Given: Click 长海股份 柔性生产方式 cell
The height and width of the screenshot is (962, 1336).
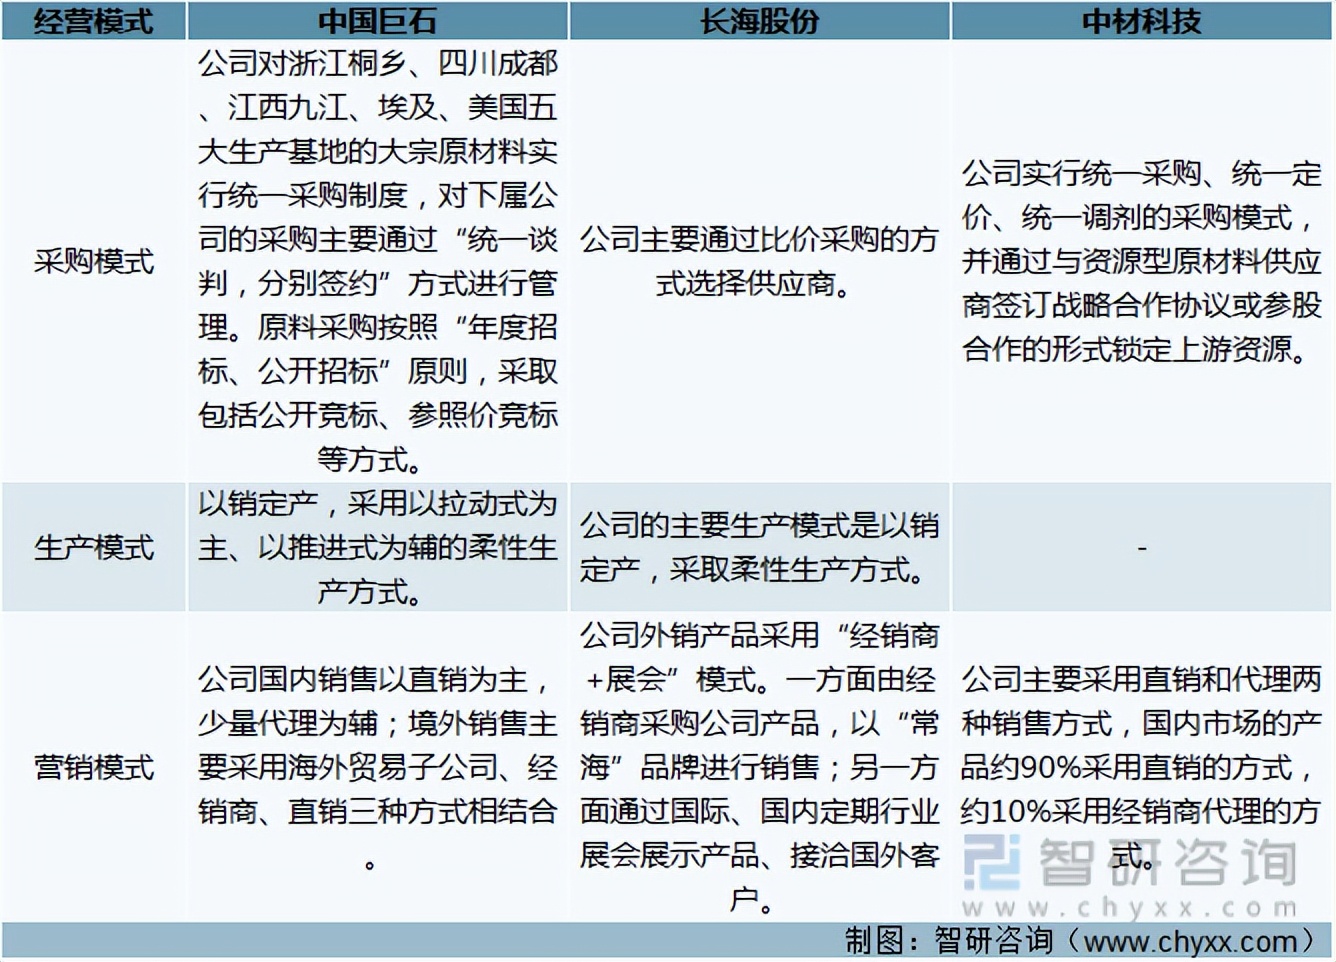Looking at the screenshot, I should (x=760, y=548).
